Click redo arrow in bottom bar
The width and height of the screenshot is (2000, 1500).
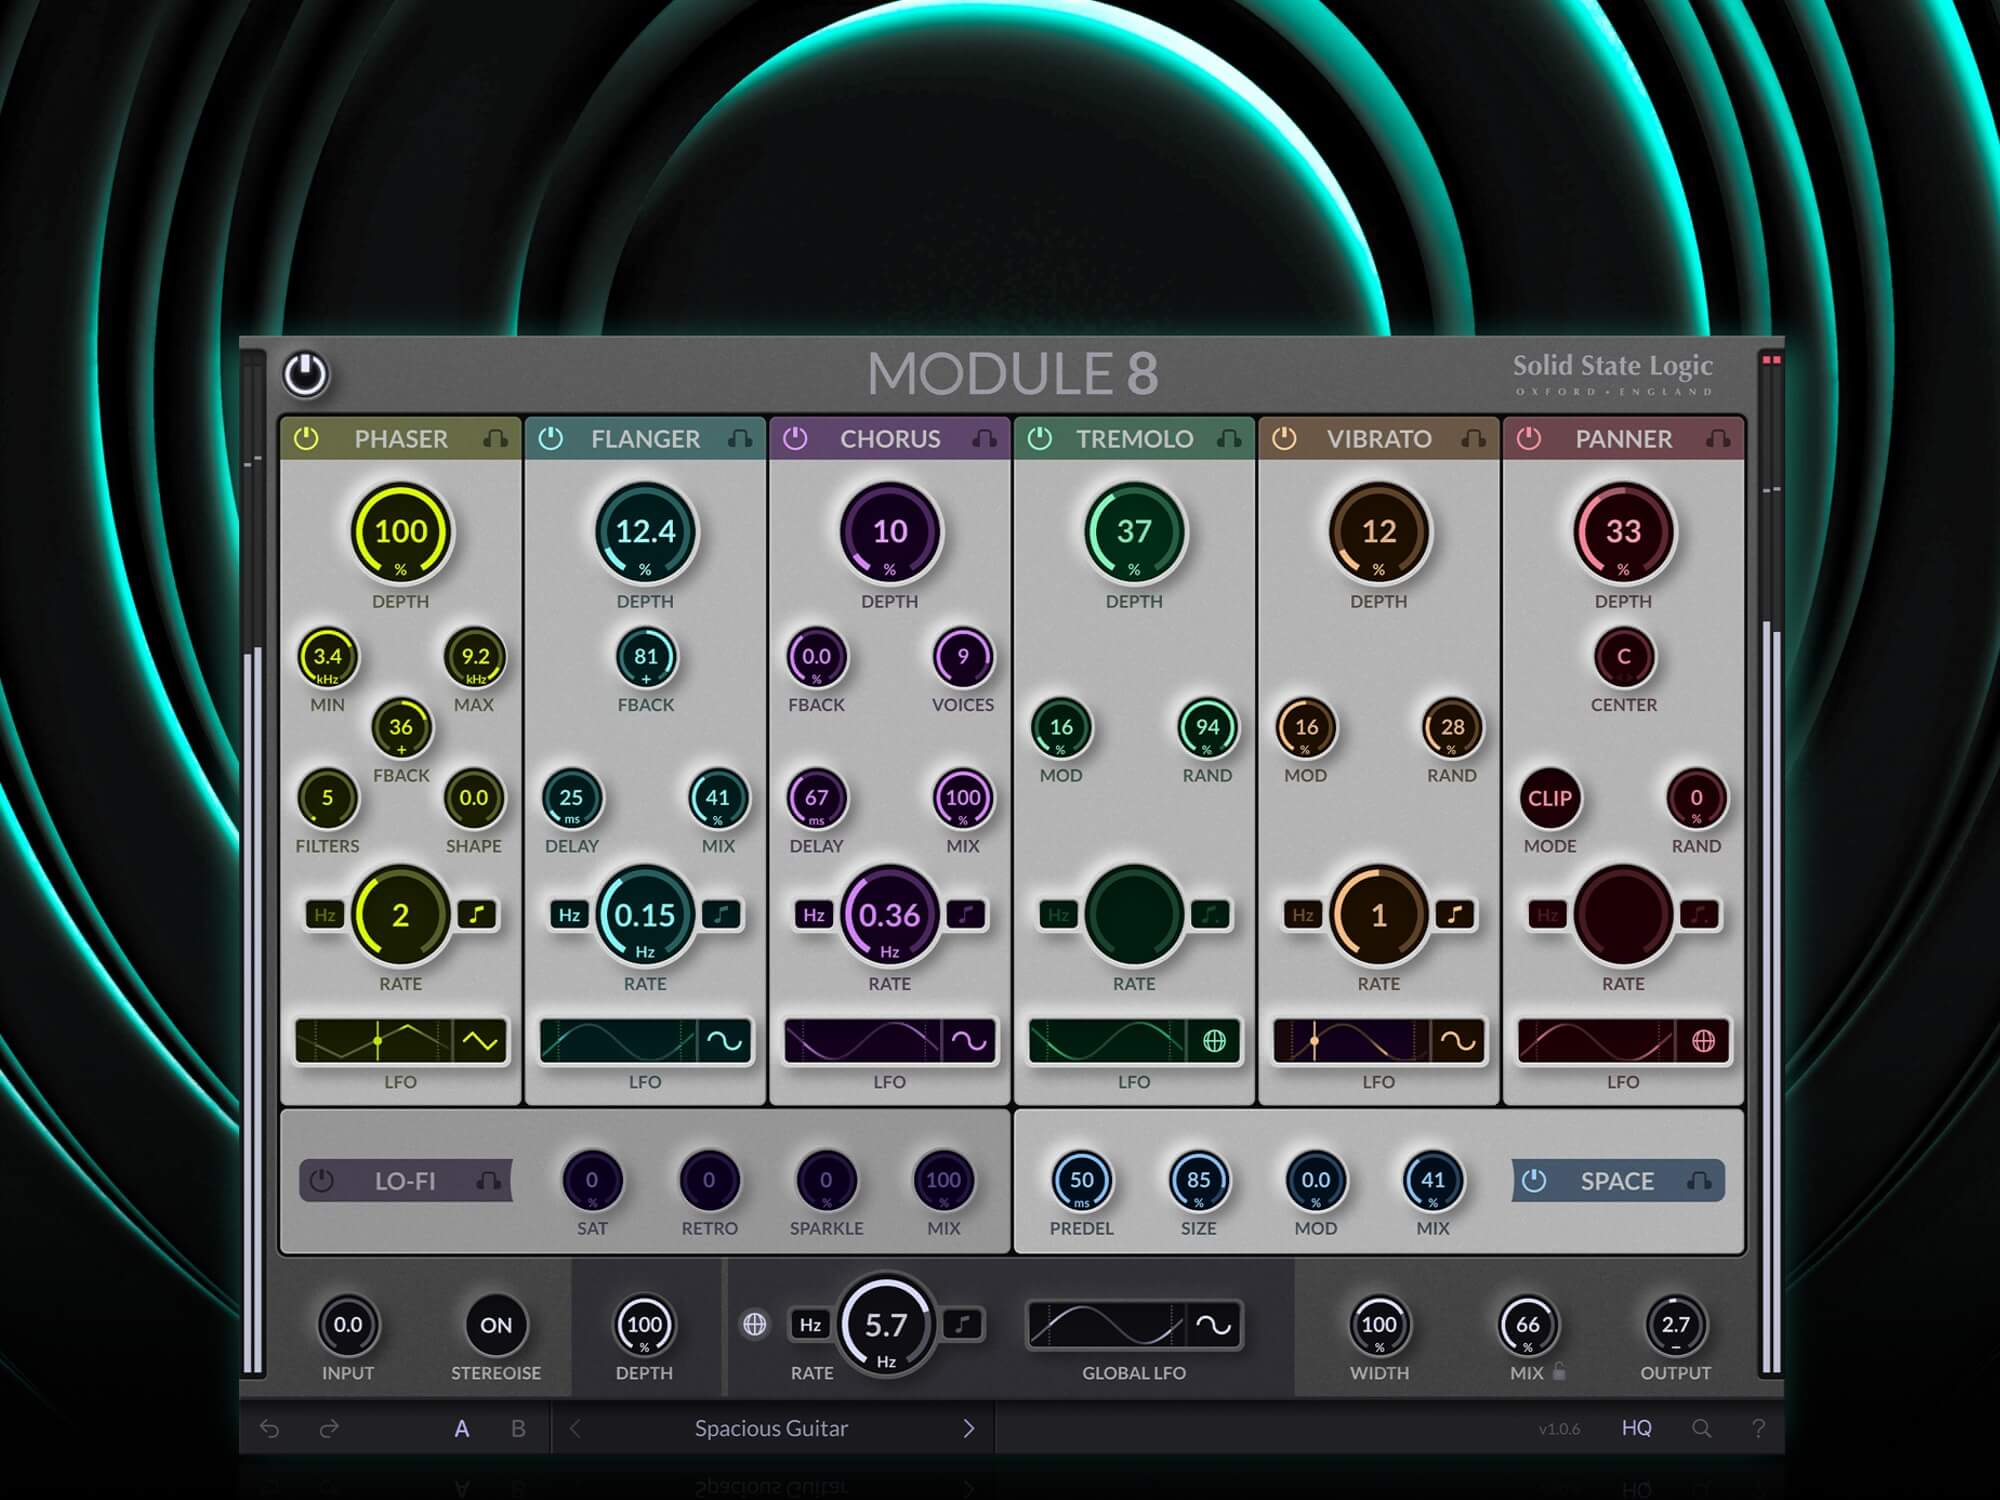point(329,1429)
